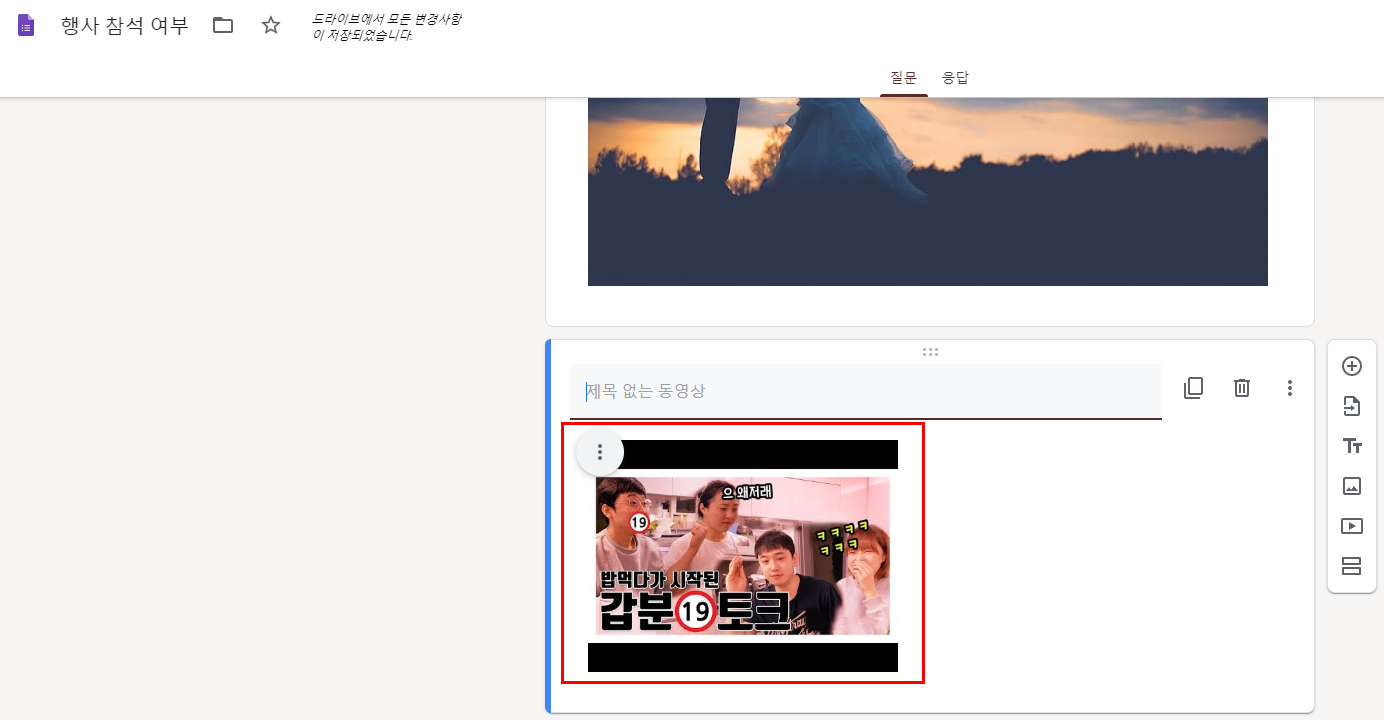Switch to the 질문 tab

tap(904, 77)
